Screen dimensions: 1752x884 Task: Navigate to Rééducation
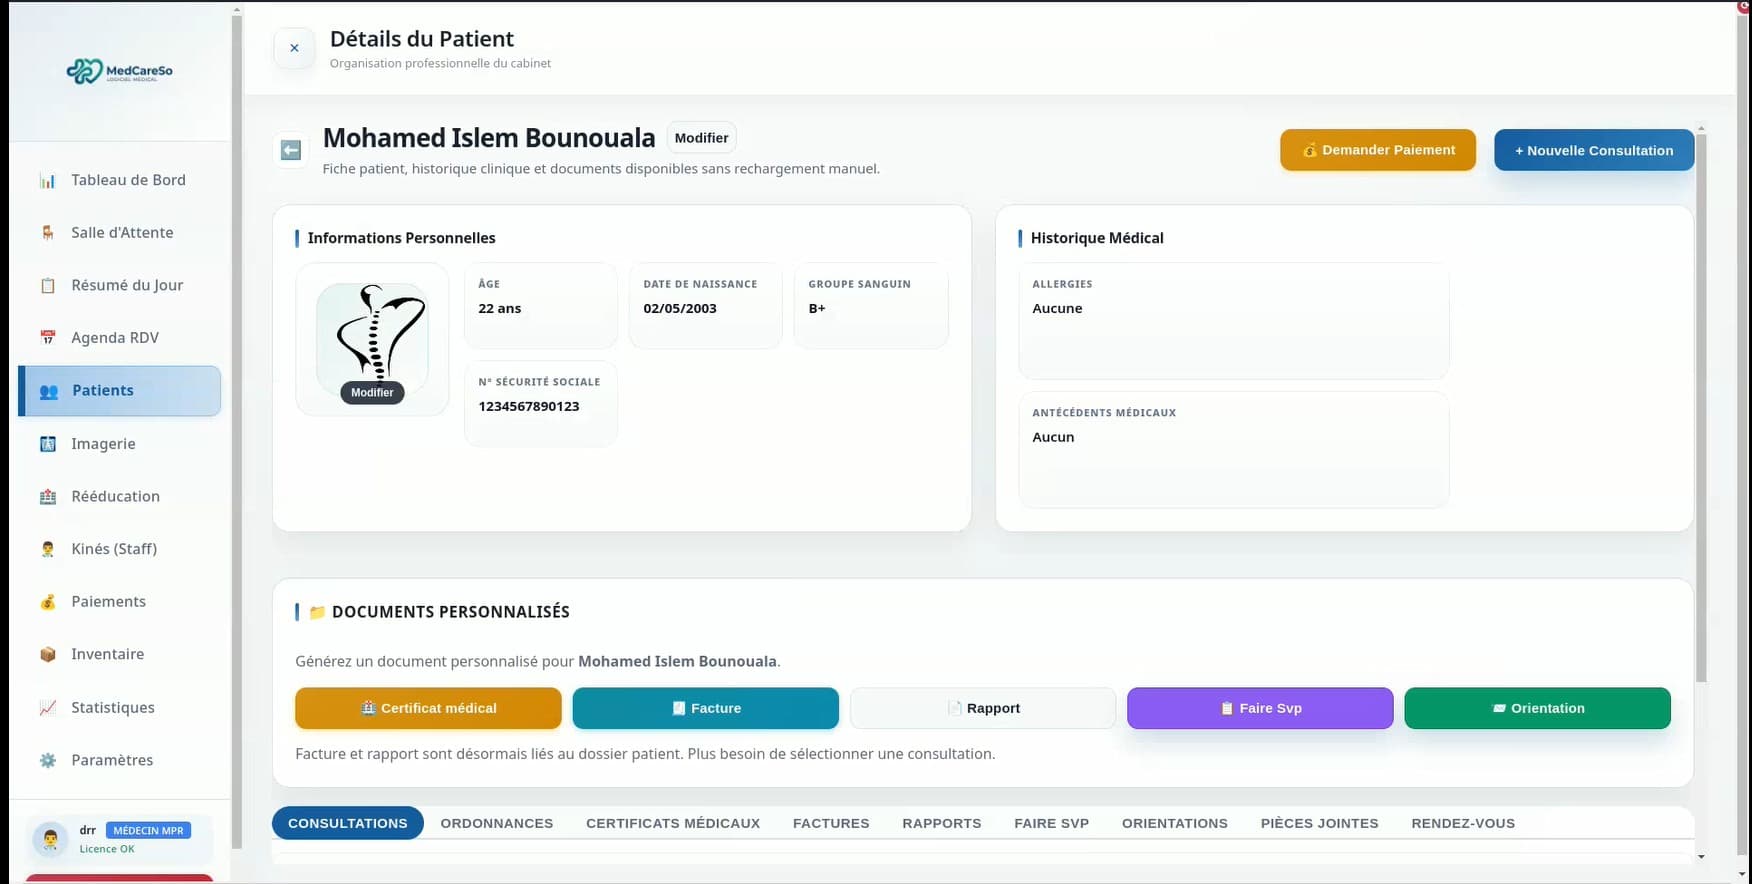click(x=119, y=496)
